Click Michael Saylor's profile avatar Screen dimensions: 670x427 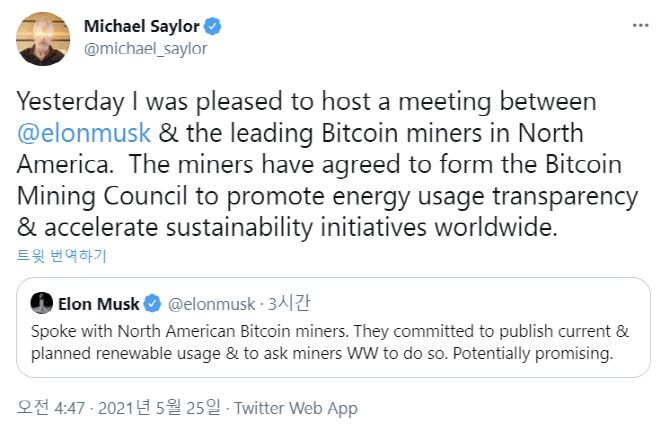[x=43, y=40]
